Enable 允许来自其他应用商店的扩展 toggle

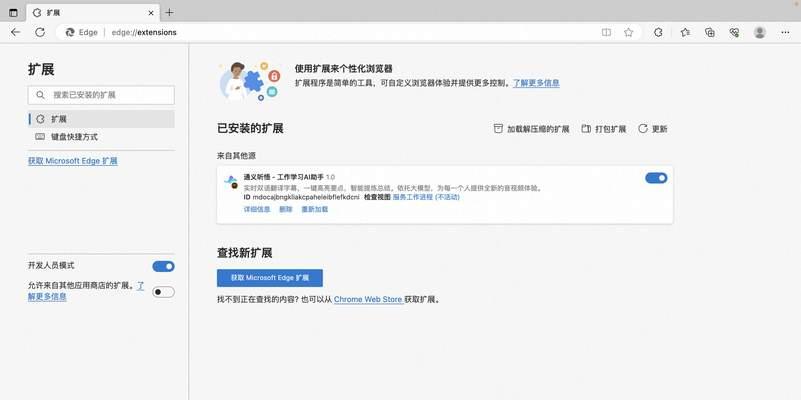click(x=163, y=292)
